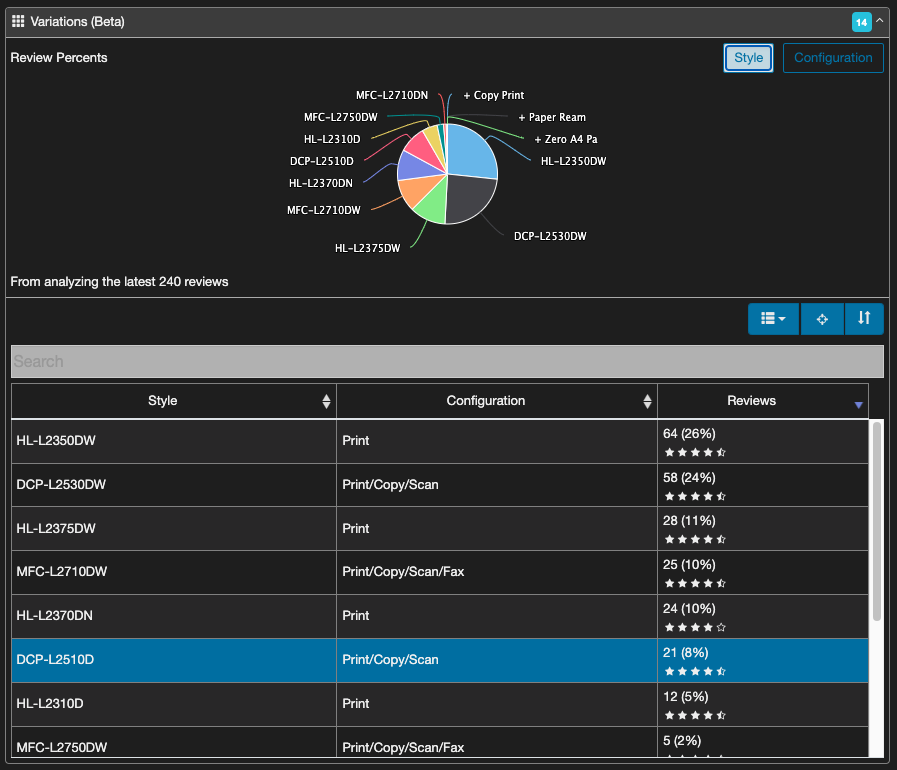
Task: Focus the Search input field
Action: tap(447, 362)
